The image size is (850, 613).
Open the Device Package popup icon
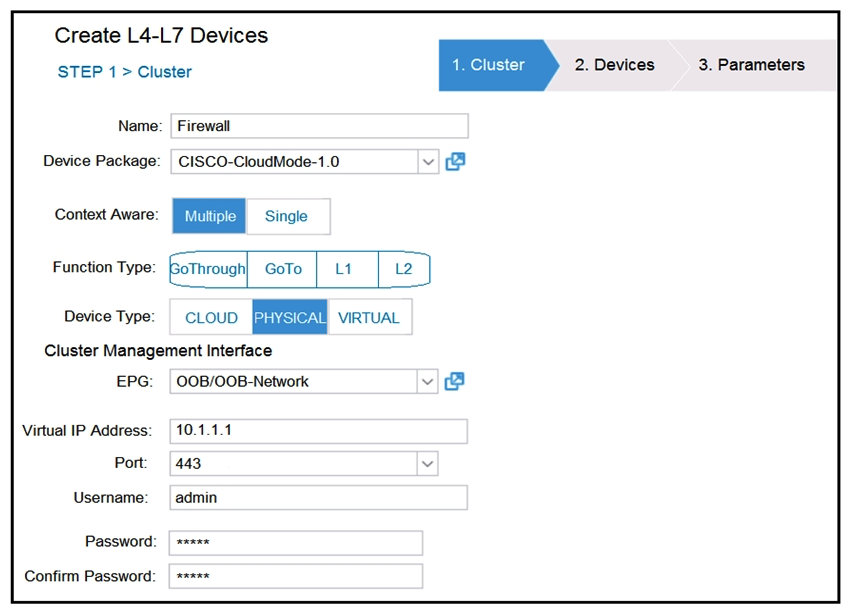tap(455, 162)
